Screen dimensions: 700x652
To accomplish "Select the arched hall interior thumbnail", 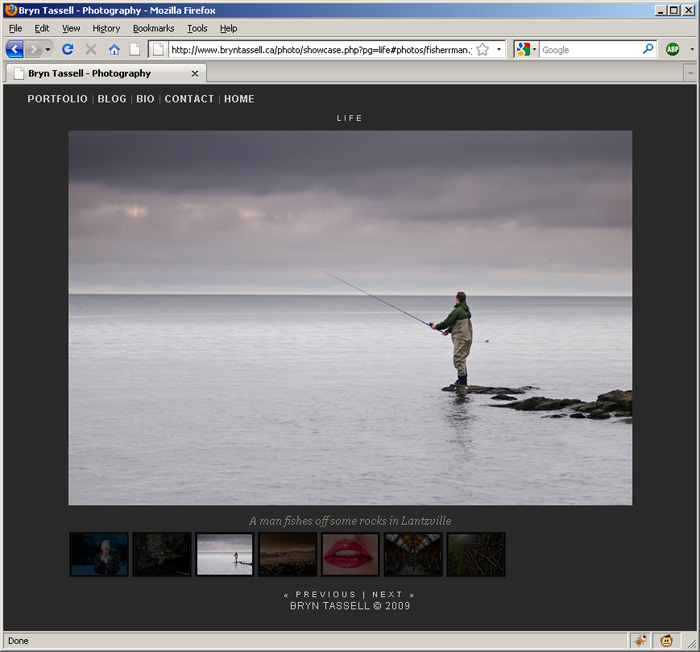I will coord(413,554).
